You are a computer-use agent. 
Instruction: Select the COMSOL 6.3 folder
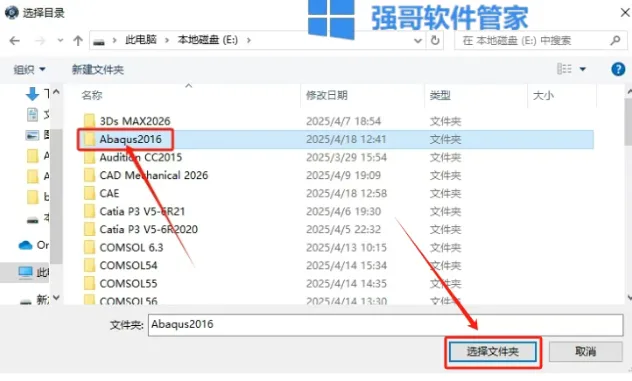131,248
